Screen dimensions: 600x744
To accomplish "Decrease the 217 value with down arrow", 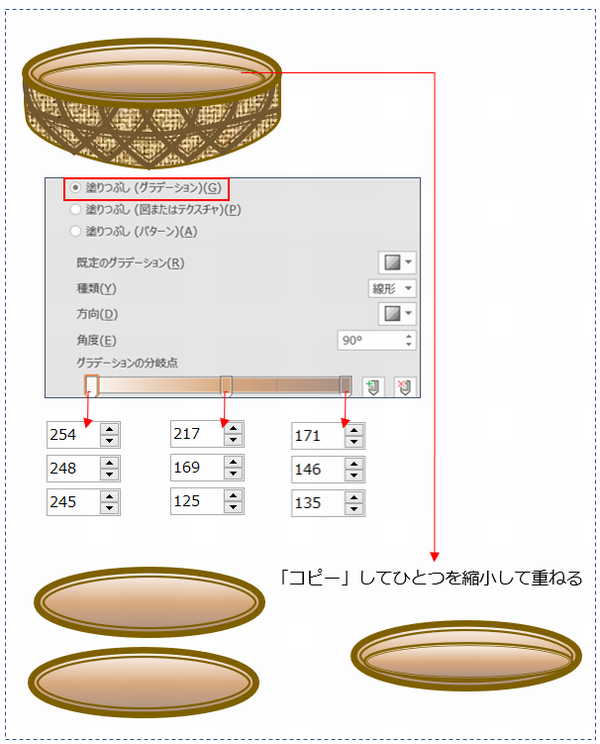I will [x=233, y=440].
